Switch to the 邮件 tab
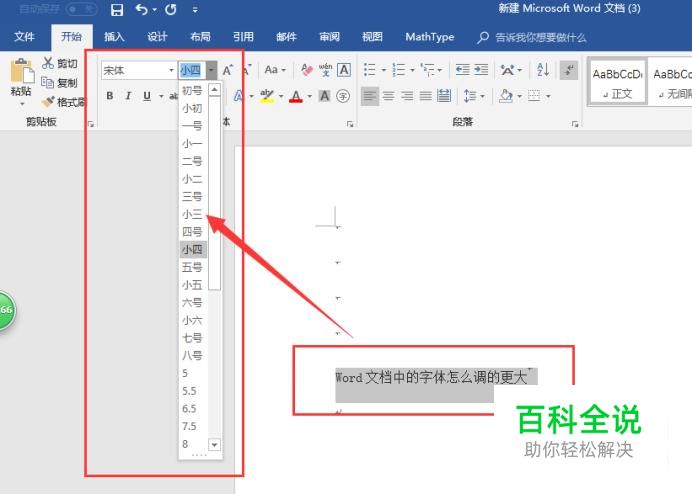 point(286,37)
